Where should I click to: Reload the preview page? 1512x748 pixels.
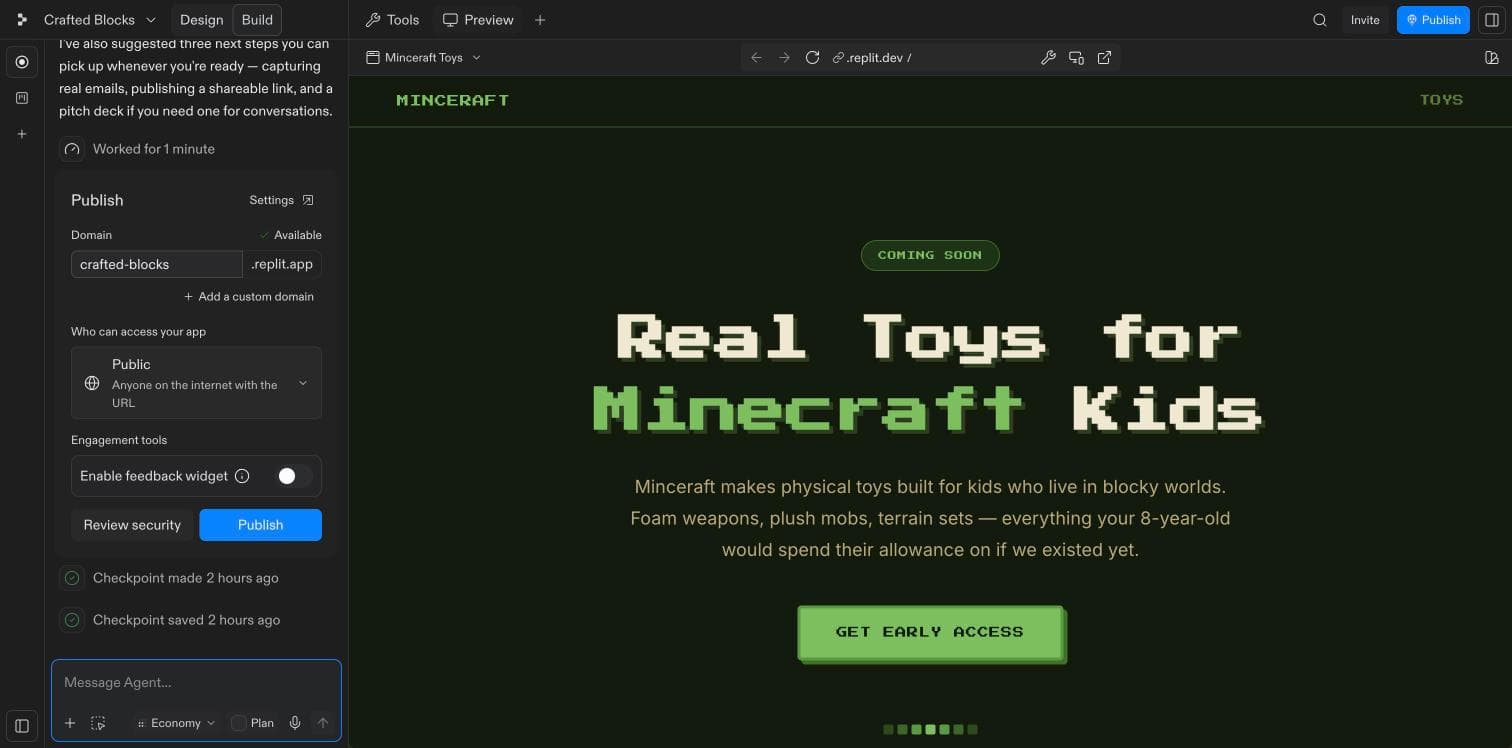812,58
